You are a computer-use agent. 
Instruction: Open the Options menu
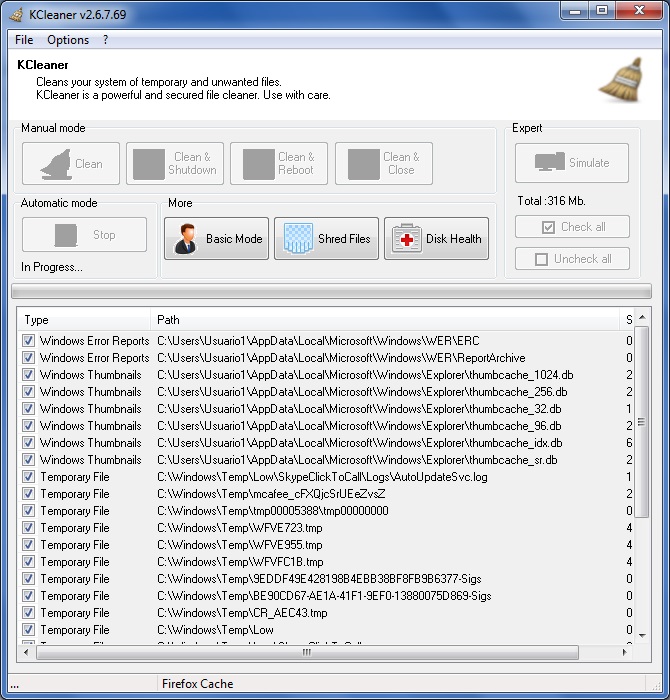[x=68, y=40]
